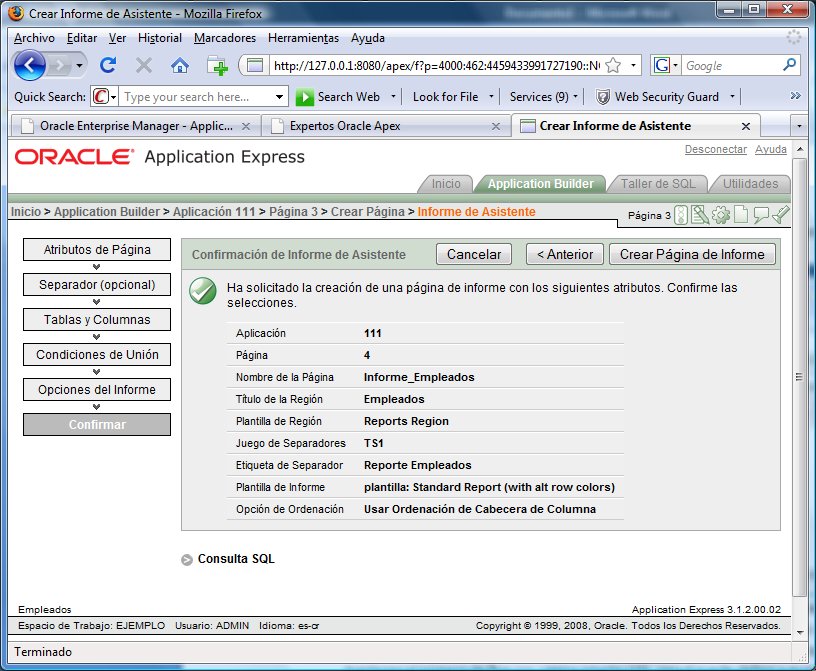This screenshot has height=671, width=816.
Task: Open the Shared Components gear icon
Action: pyautogui.click(x=721, y=215)
